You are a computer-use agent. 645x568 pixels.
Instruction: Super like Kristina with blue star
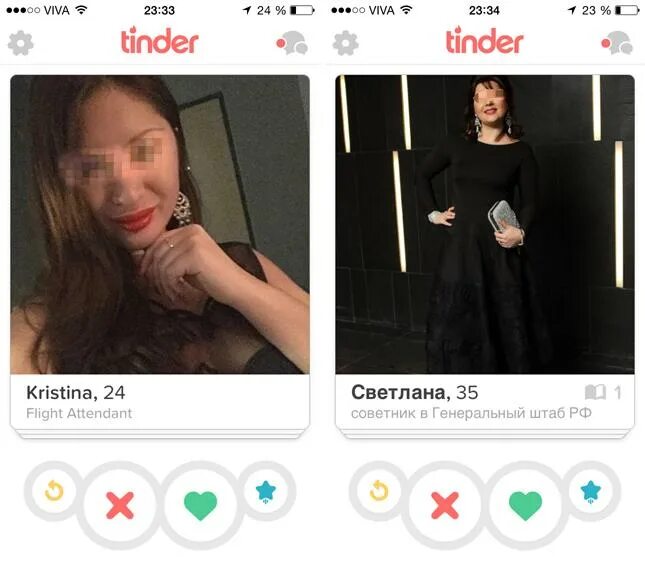[266, 491]
